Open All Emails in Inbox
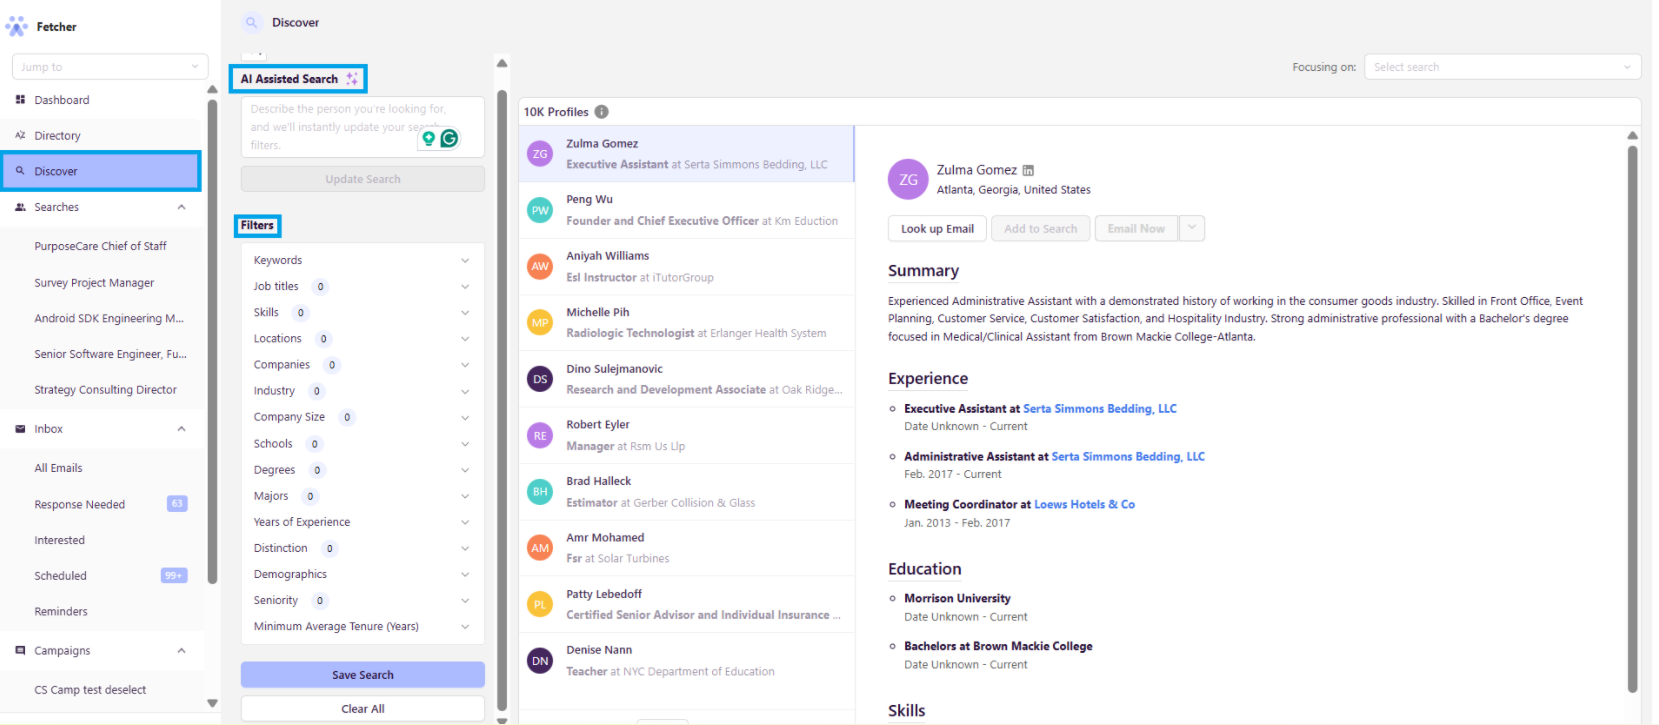1659x725 pixels. tap(58, 468)
